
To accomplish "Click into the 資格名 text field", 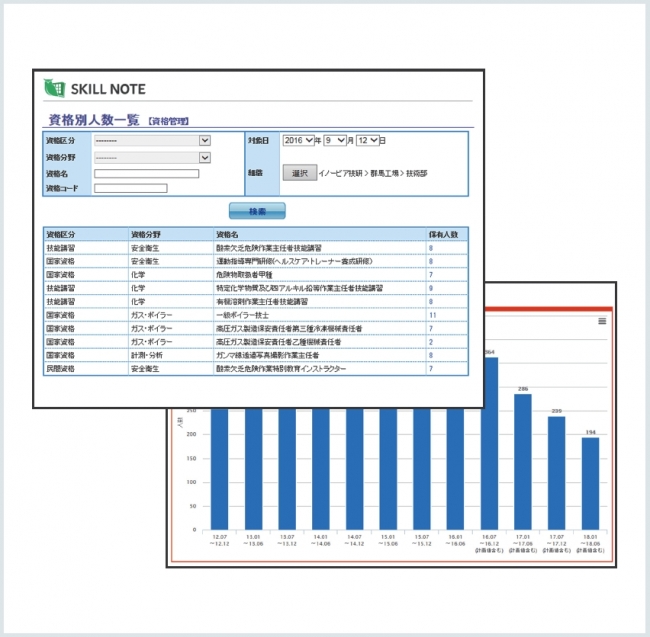I will click(146, 173).
